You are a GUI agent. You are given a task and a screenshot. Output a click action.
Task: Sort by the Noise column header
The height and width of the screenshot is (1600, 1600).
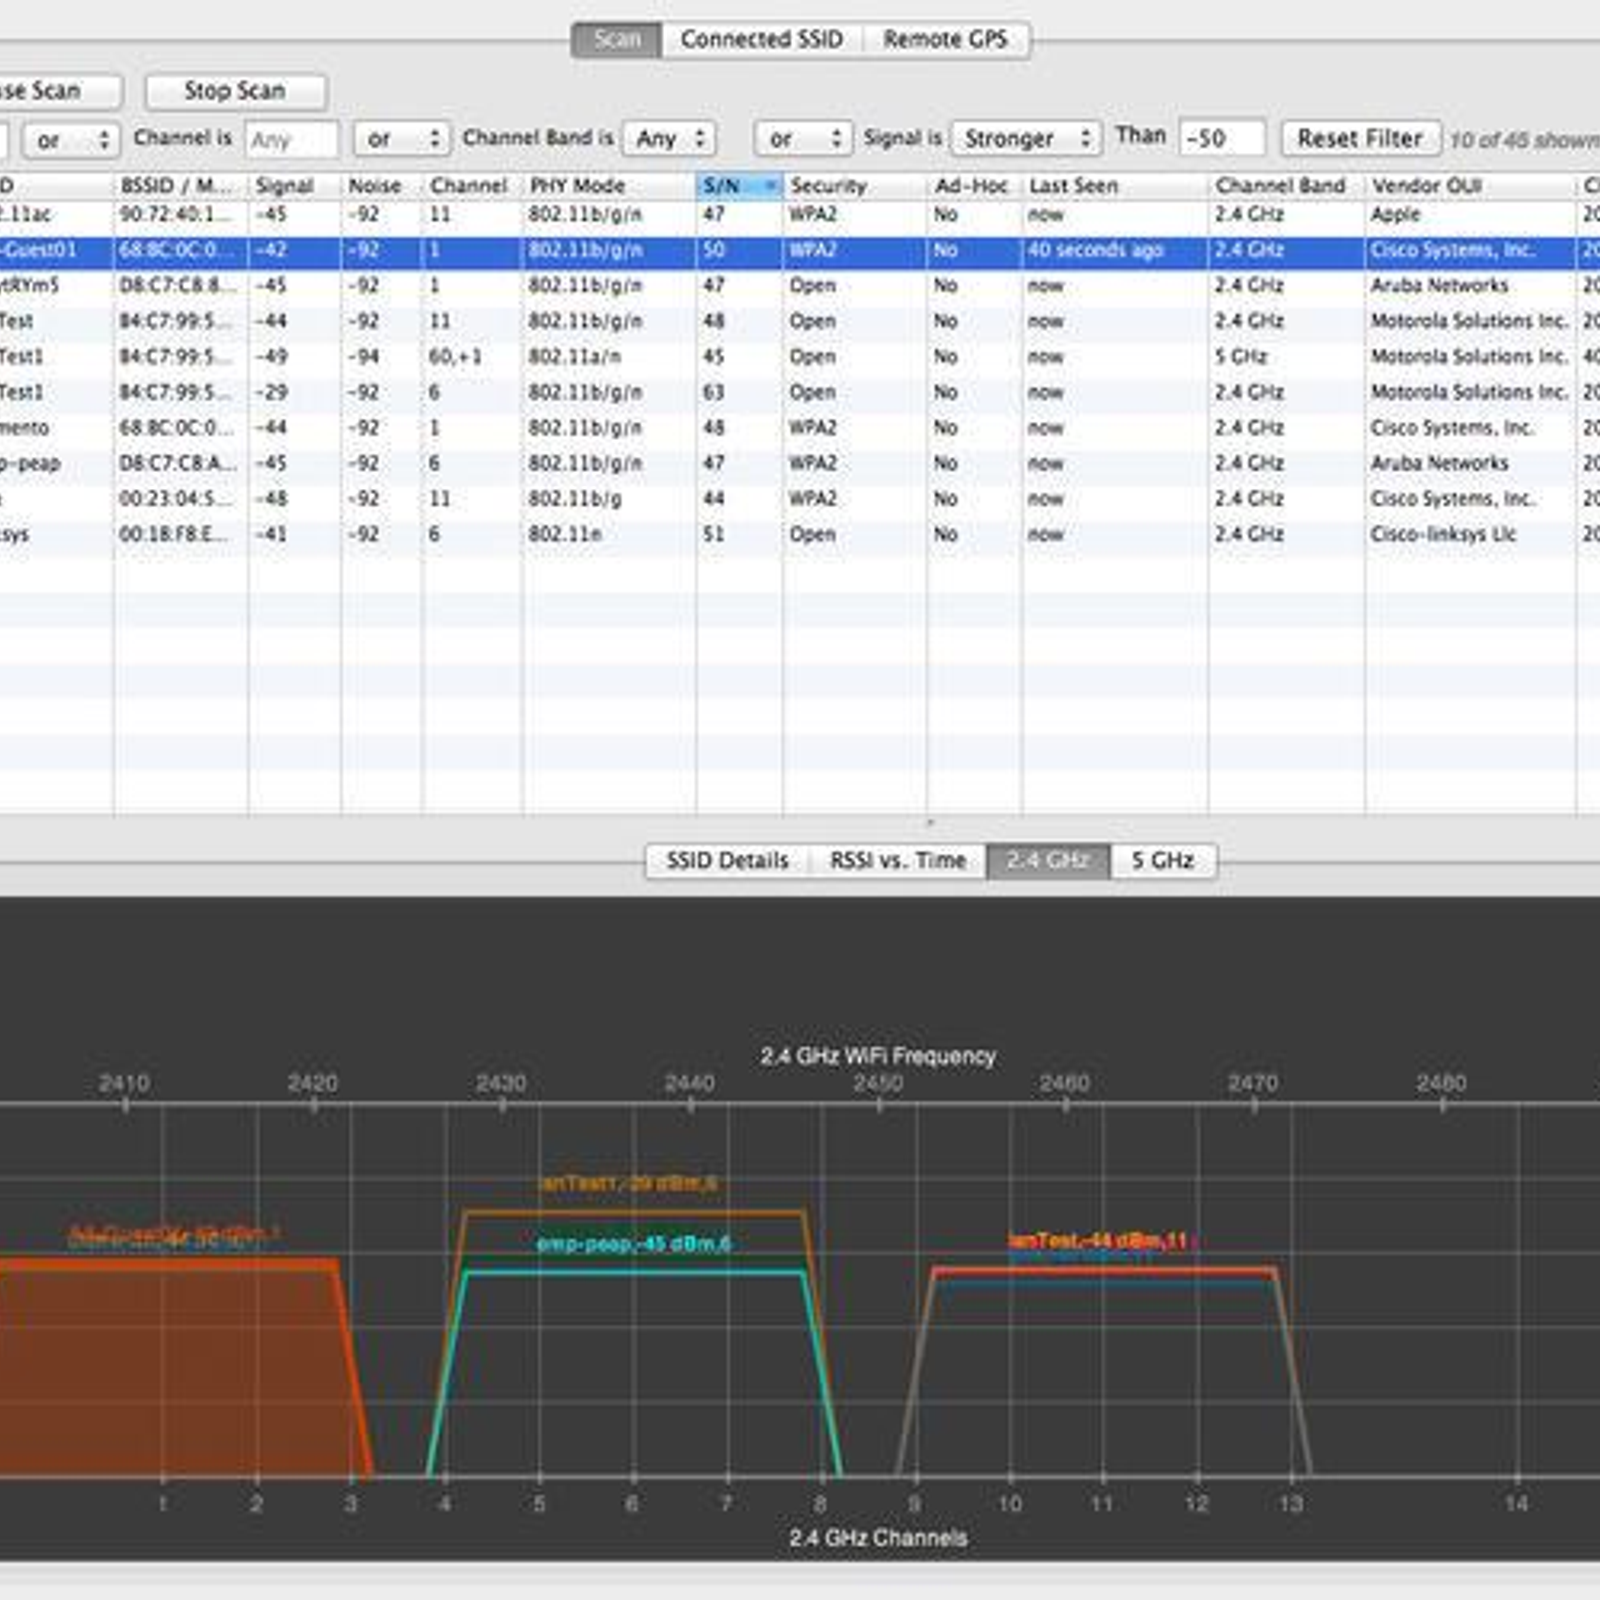(x=381, y=186)
